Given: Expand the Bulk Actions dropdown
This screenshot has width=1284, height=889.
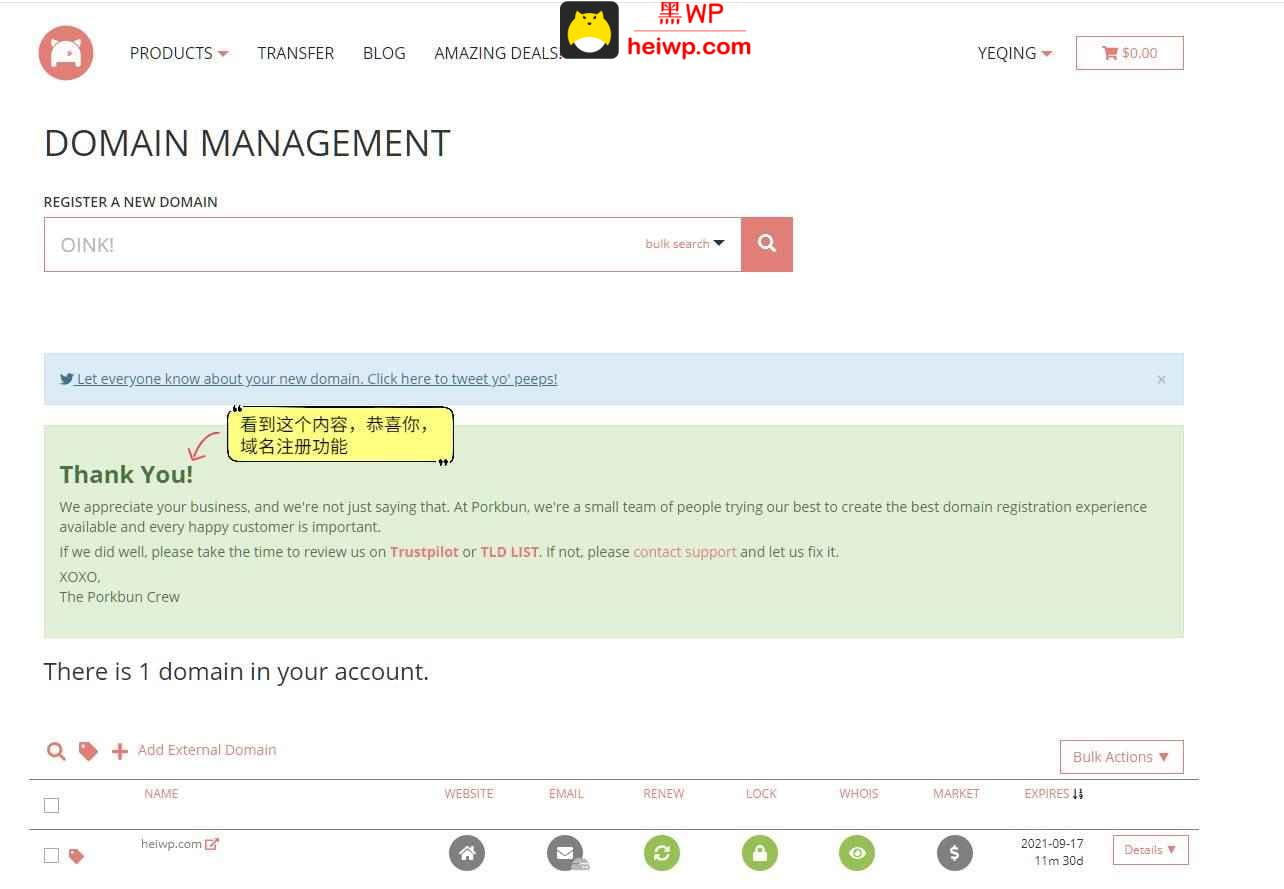Looking at the screenshot, I should point(1121,757).
